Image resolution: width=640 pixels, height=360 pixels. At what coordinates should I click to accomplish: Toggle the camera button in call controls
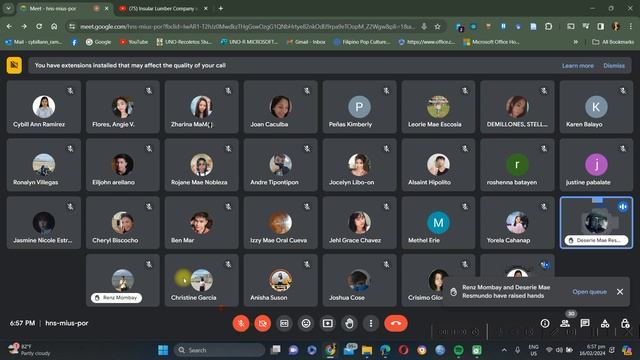point(263,323)
